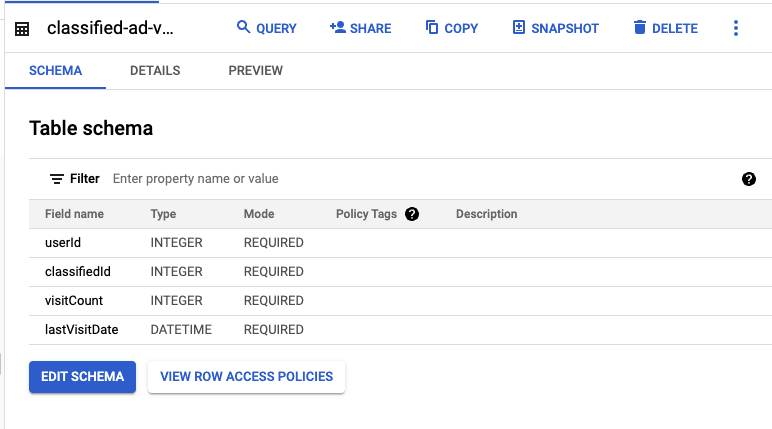This screenshot has height=429, width=772.
Task: Click REQUIRED mode in visitCount row
Action: coord(274,300)
